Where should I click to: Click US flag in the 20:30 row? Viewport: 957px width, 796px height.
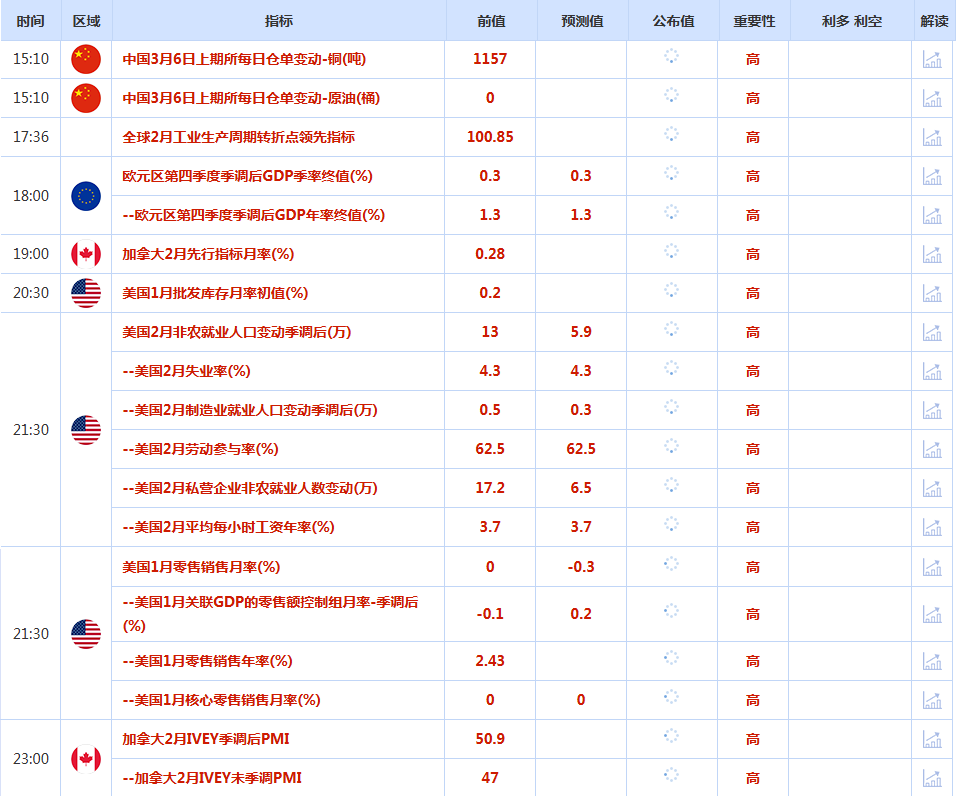tap(86, 293)
